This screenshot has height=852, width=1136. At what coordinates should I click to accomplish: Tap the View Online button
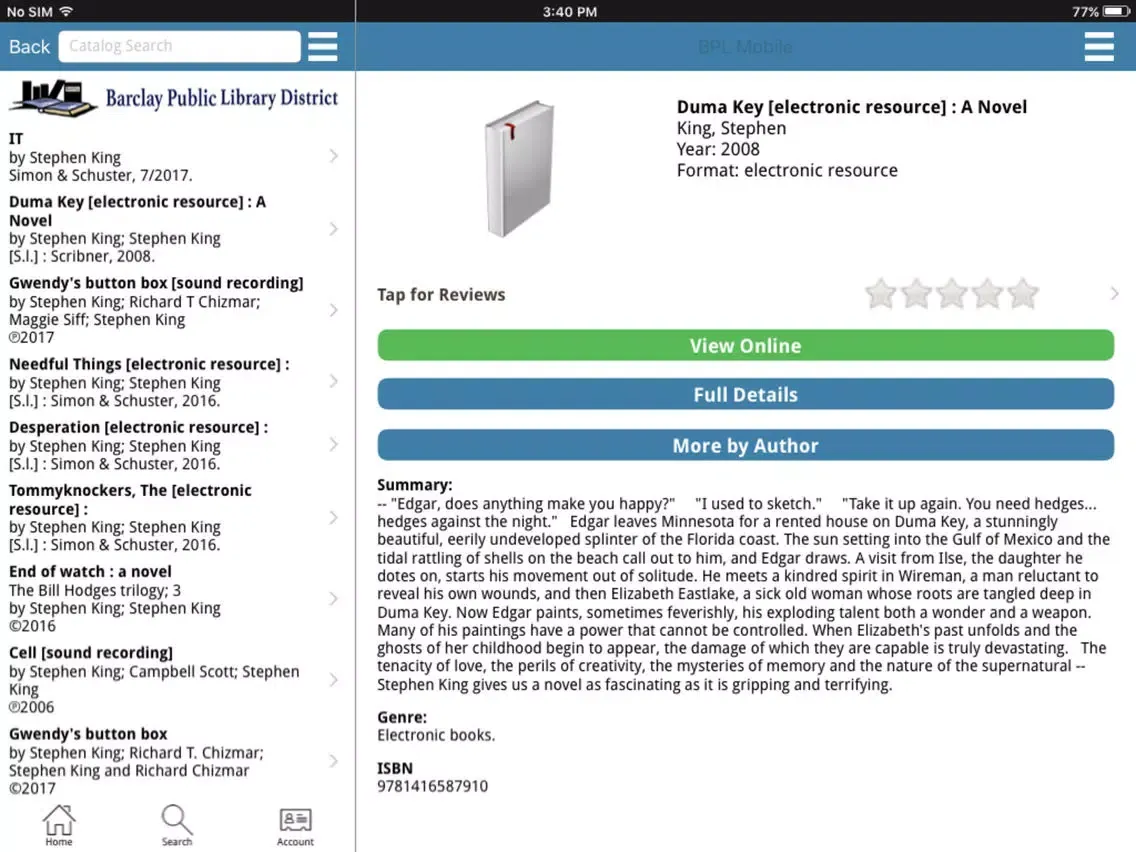[746, 346]
